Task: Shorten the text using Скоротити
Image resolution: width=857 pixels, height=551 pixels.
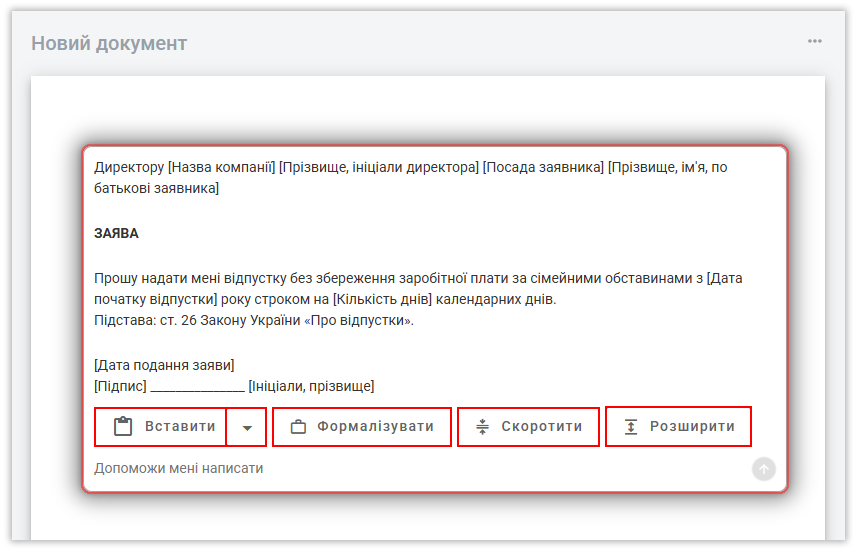Action: [x=528, y=427]
